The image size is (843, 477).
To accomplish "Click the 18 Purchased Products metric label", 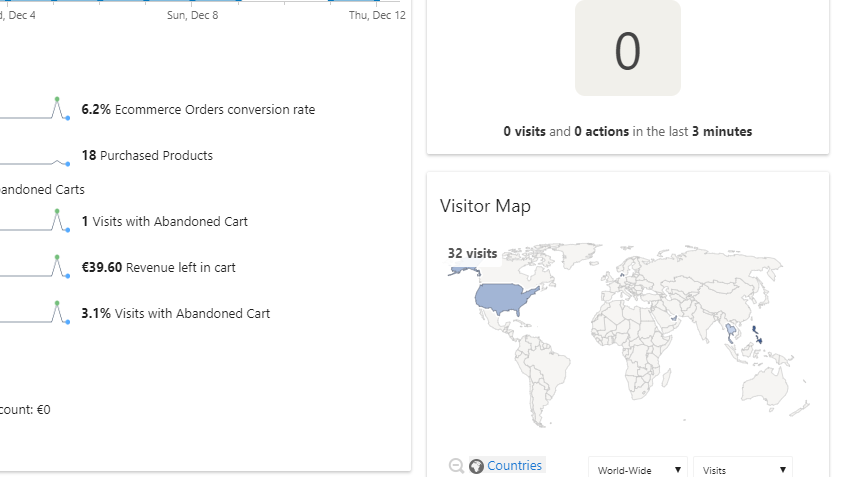I will (x=147, y=155).
